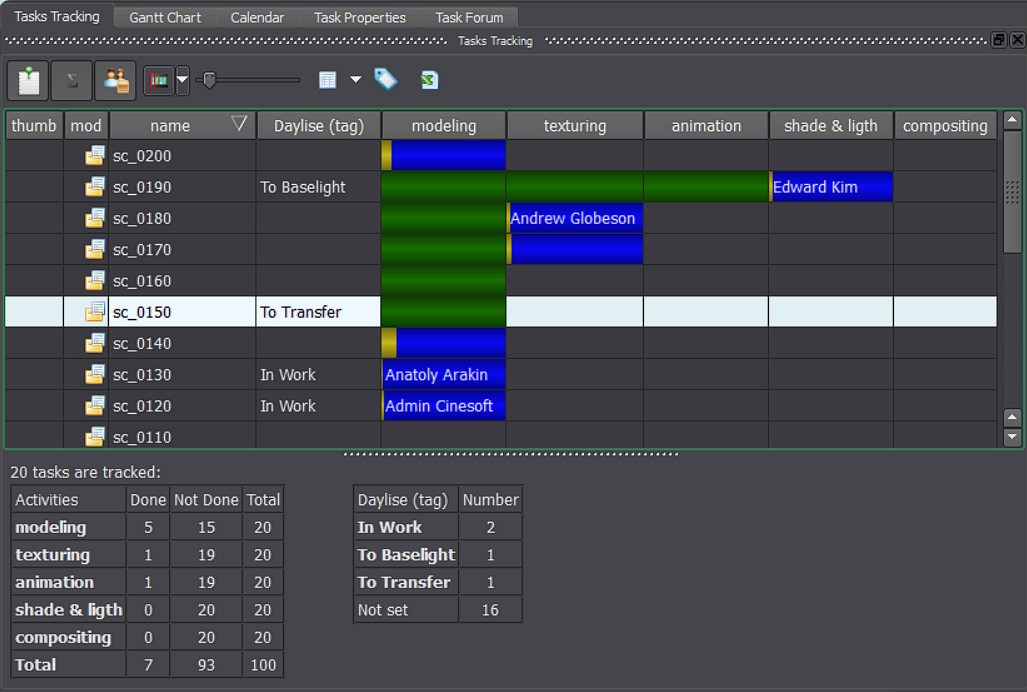This screenshot has height=692, width=1027.
Task: Click the Daylise (tag) column header in the task grid
Action: coord(318,126)
